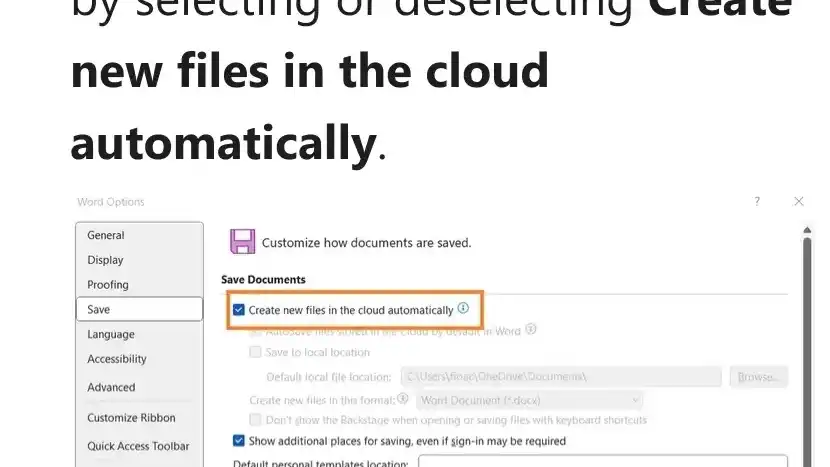This screenshot has width=830, height=467.
Task: Click the scrollbar up arrow
Action: click(807, 230)
